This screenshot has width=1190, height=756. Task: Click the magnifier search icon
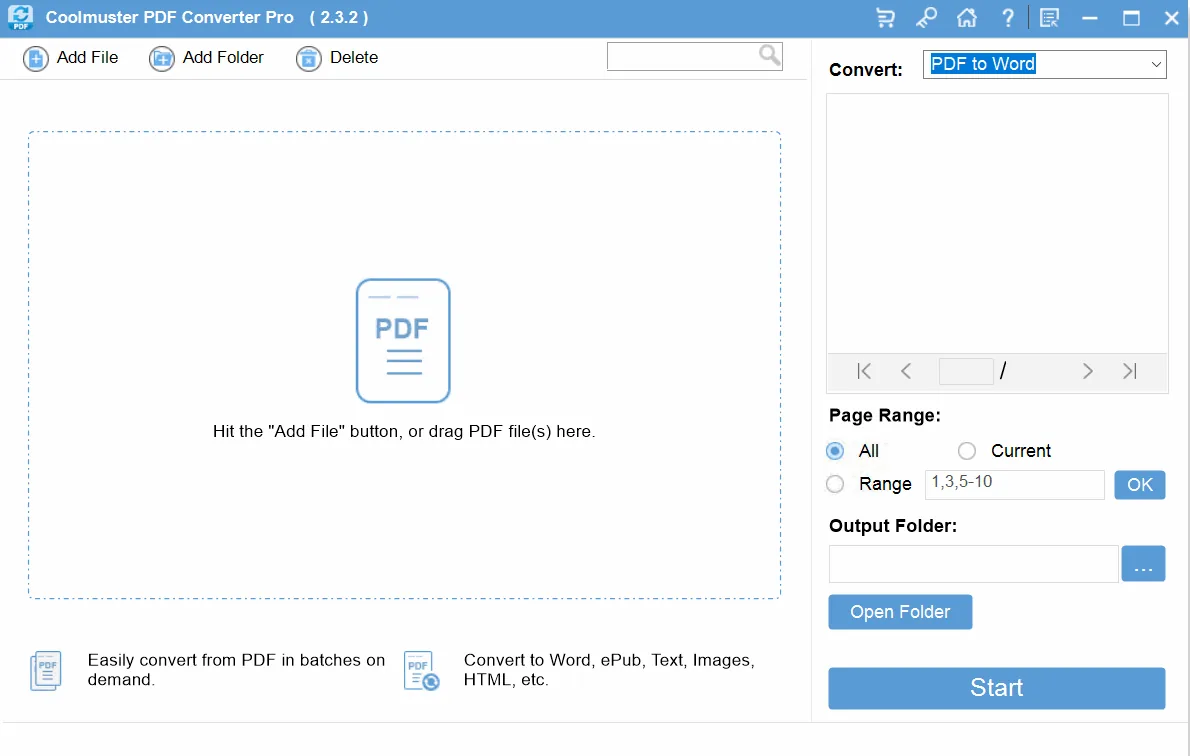click(770, 55)
